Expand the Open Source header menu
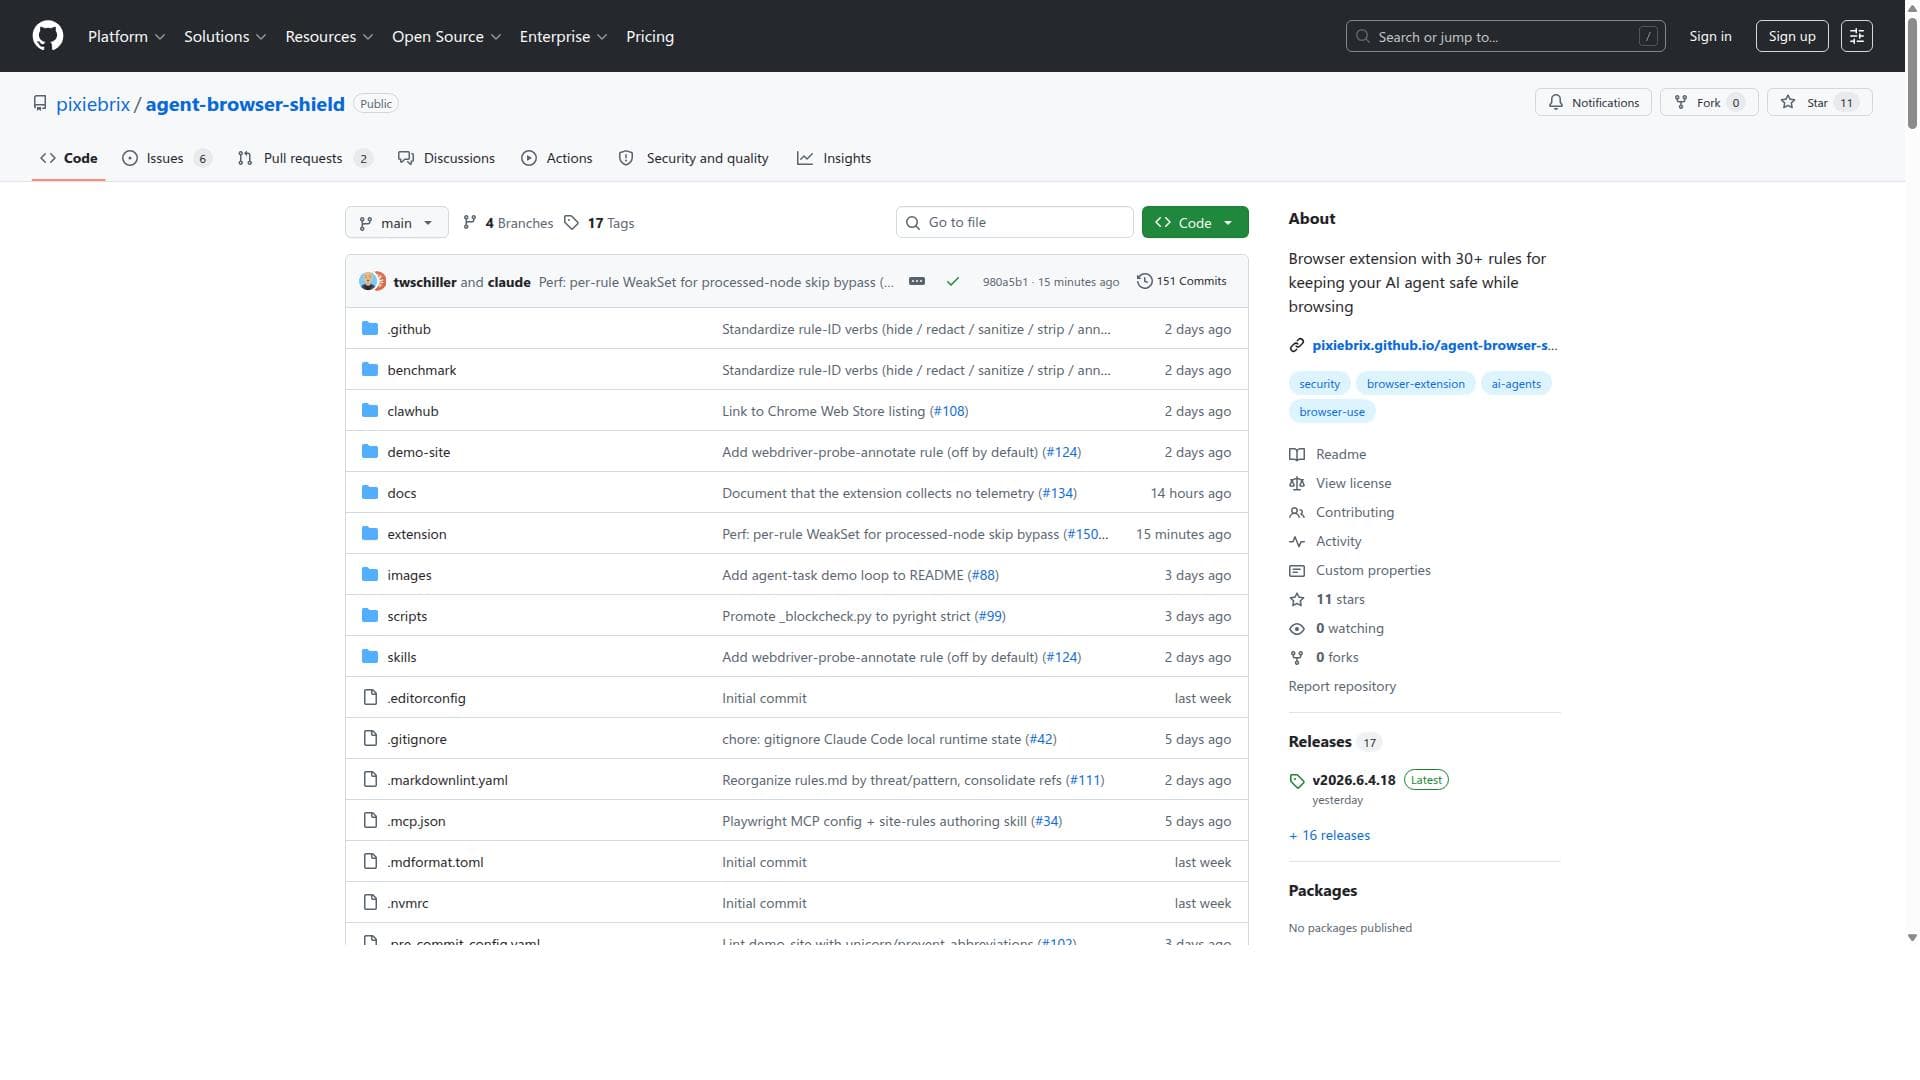 click(x=446, y=36)
